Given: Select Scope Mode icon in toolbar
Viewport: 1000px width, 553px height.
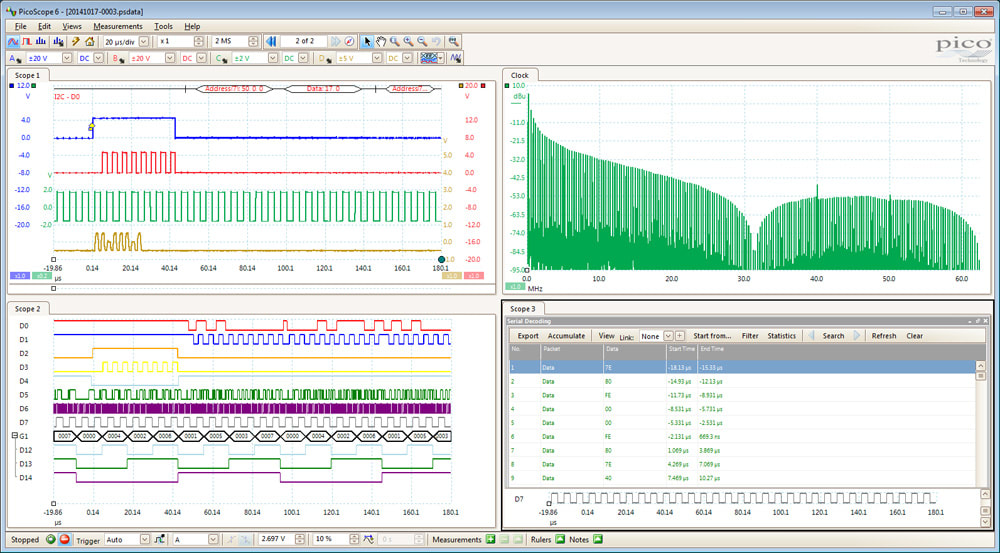Looking at the screenshot, I should pyautogui.click(x=13, y=41).
